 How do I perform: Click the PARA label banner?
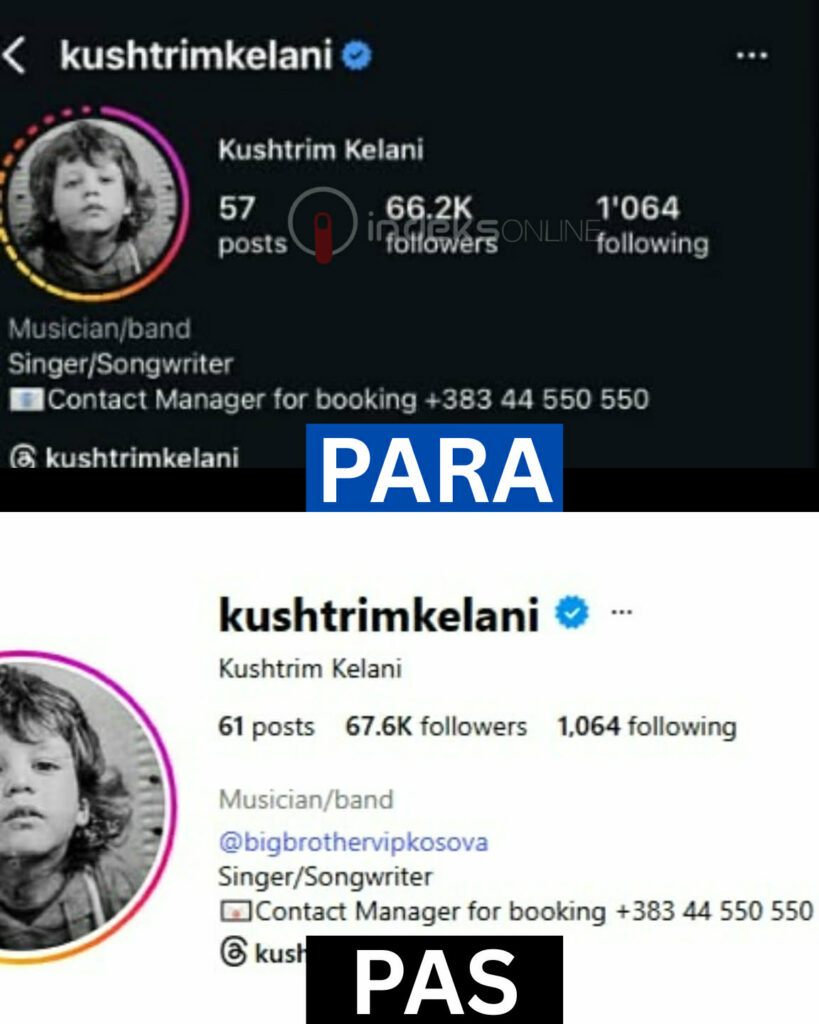click(434, 468)
